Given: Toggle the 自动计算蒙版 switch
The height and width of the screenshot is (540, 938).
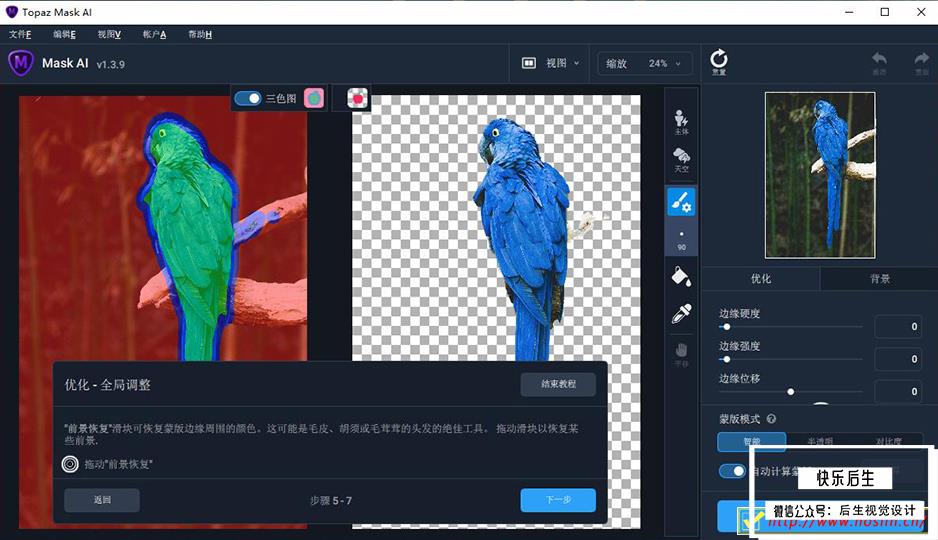Looking at the screenshot, I should (732, 471).
